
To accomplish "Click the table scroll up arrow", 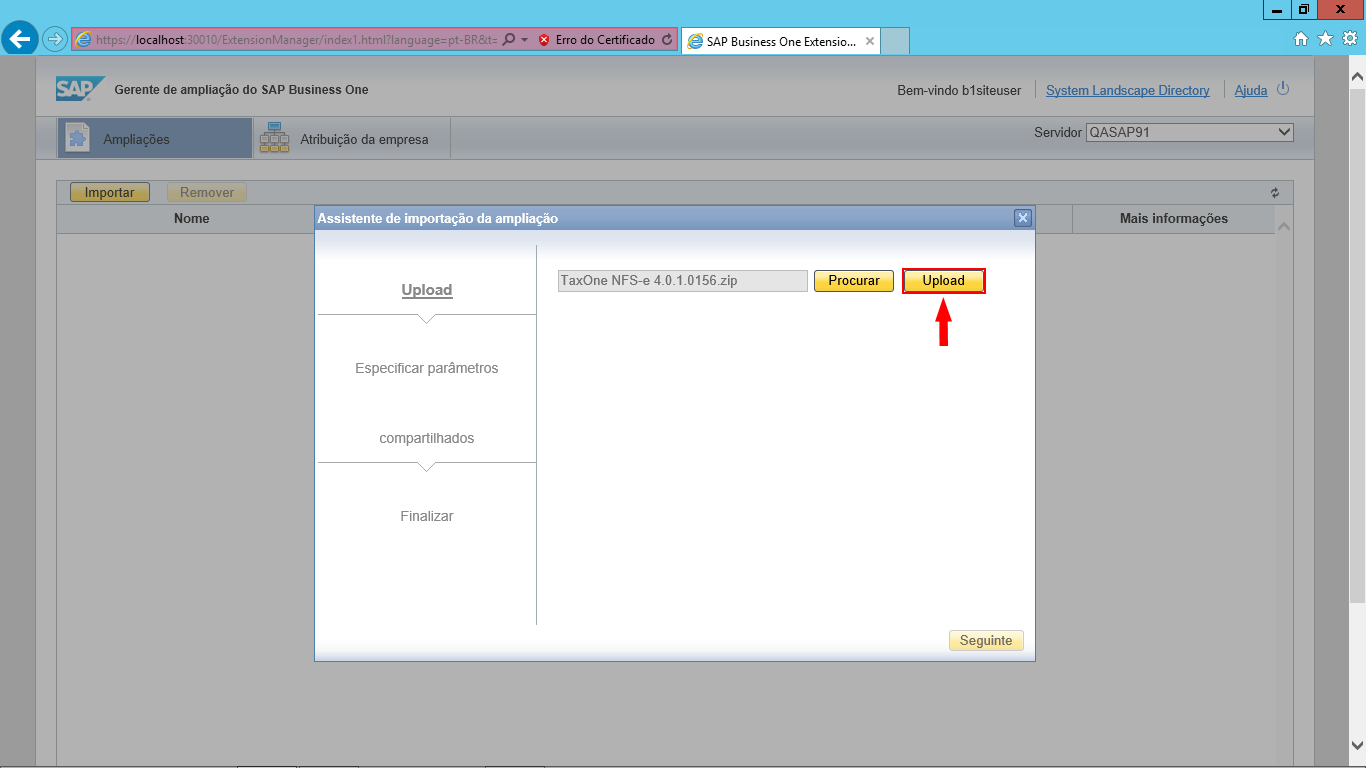I will (x=1284, y=227).
